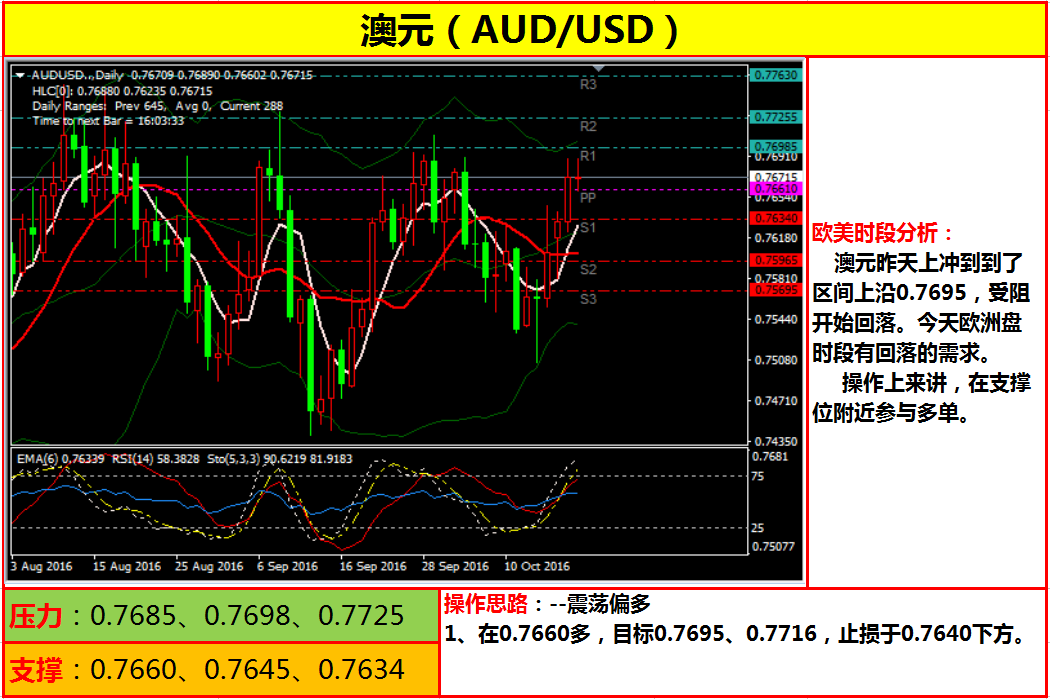Select the R3 pivot label
This screenshot has height=699, width=1050.
[588, 84]
